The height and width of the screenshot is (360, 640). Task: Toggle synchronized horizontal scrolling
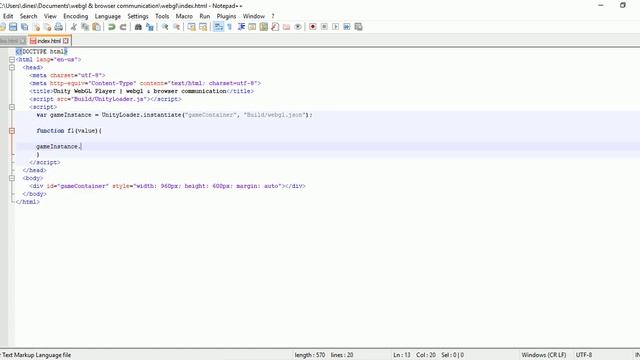click(x=203, y=27)
